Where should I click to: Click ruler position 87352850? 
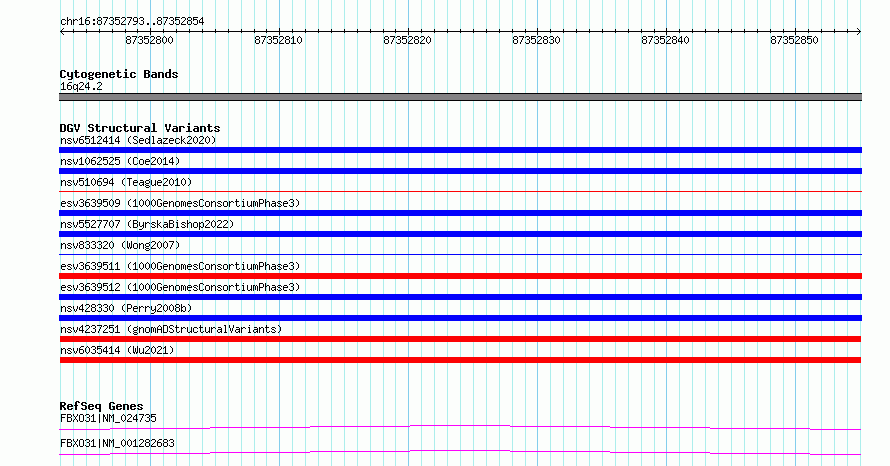794,40
